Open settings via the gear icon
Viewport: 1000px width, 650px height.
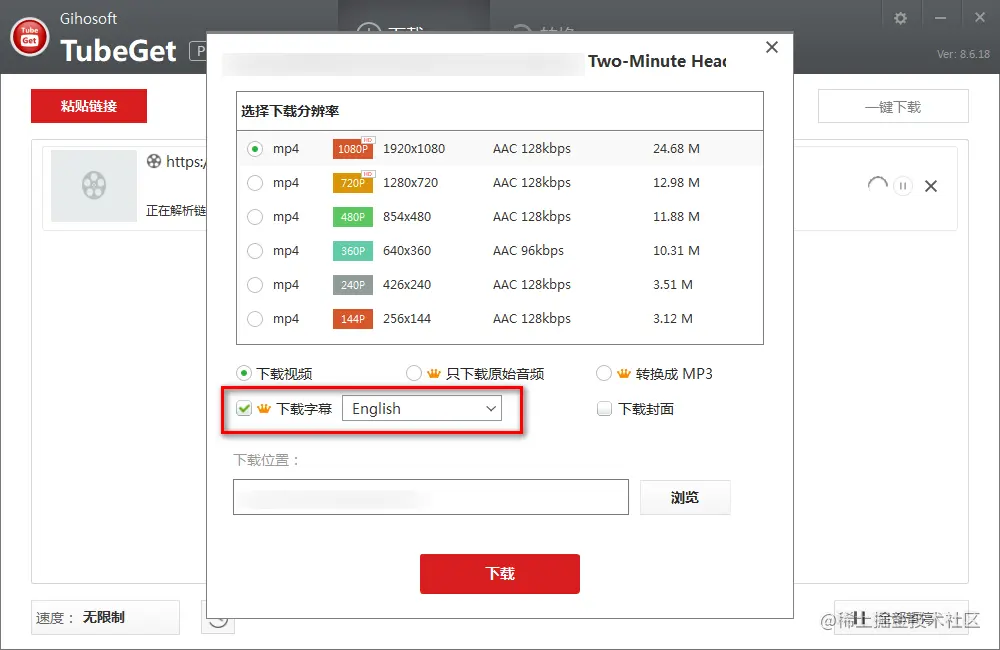coord(900,18)
